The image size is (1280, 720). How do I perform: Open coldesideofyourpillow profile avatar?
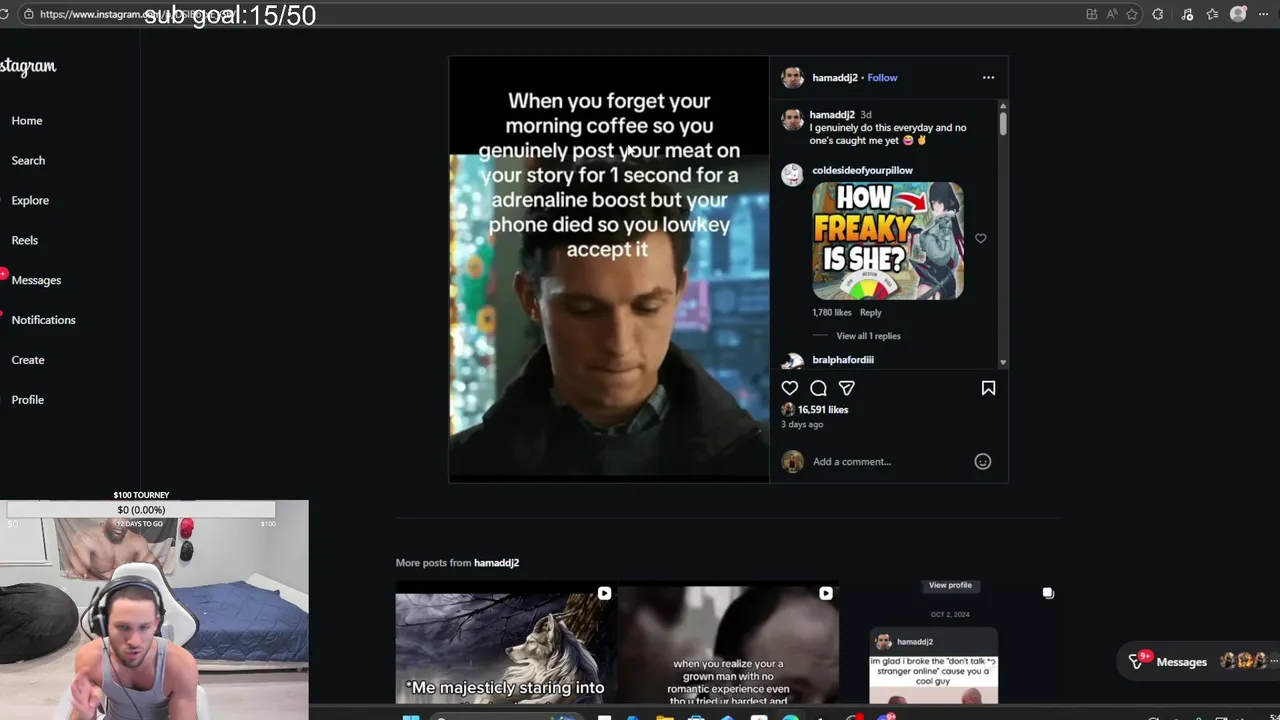pyautogui.click(x=792, y=175)
